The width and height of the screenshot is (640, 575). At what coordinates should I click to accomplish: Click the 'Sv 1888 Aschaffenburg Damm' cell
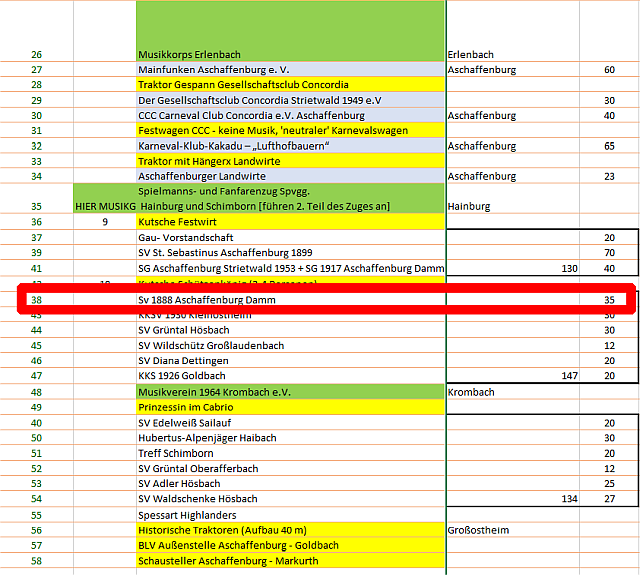290,300
